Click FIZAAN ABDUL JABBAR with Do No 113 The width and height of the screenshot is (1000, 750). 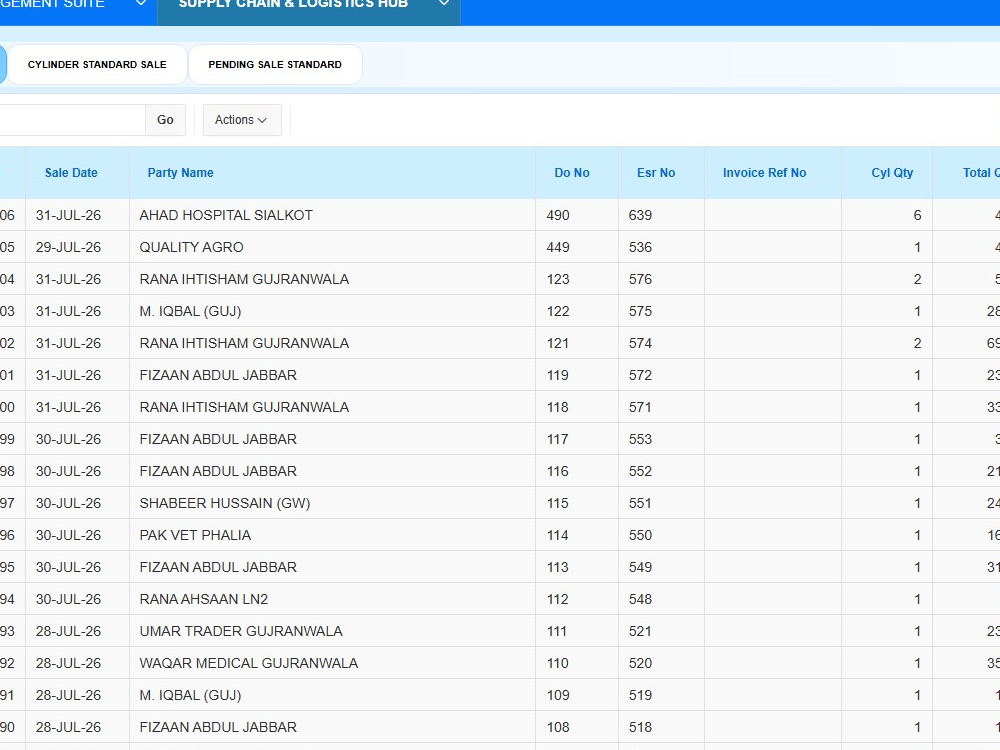click(332, 567)
